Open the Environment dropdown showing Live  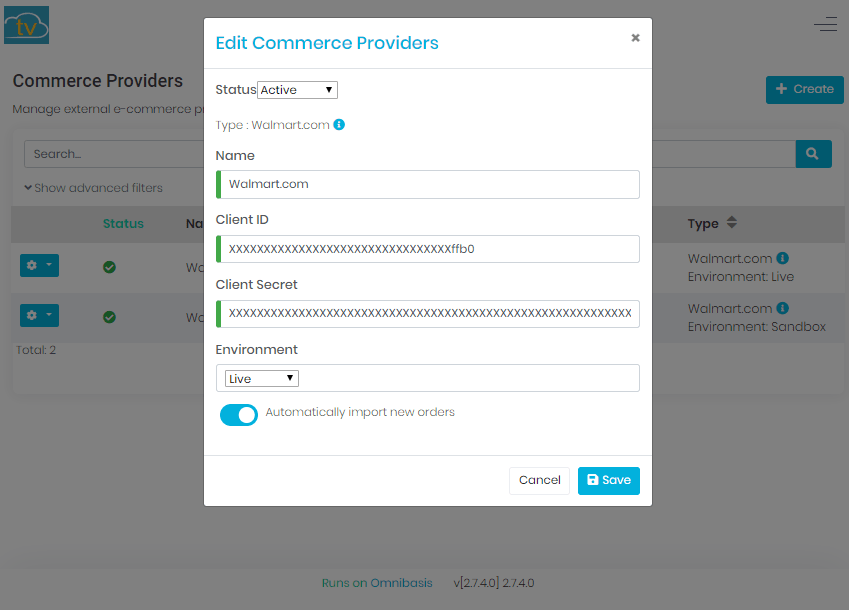point(260,378)
